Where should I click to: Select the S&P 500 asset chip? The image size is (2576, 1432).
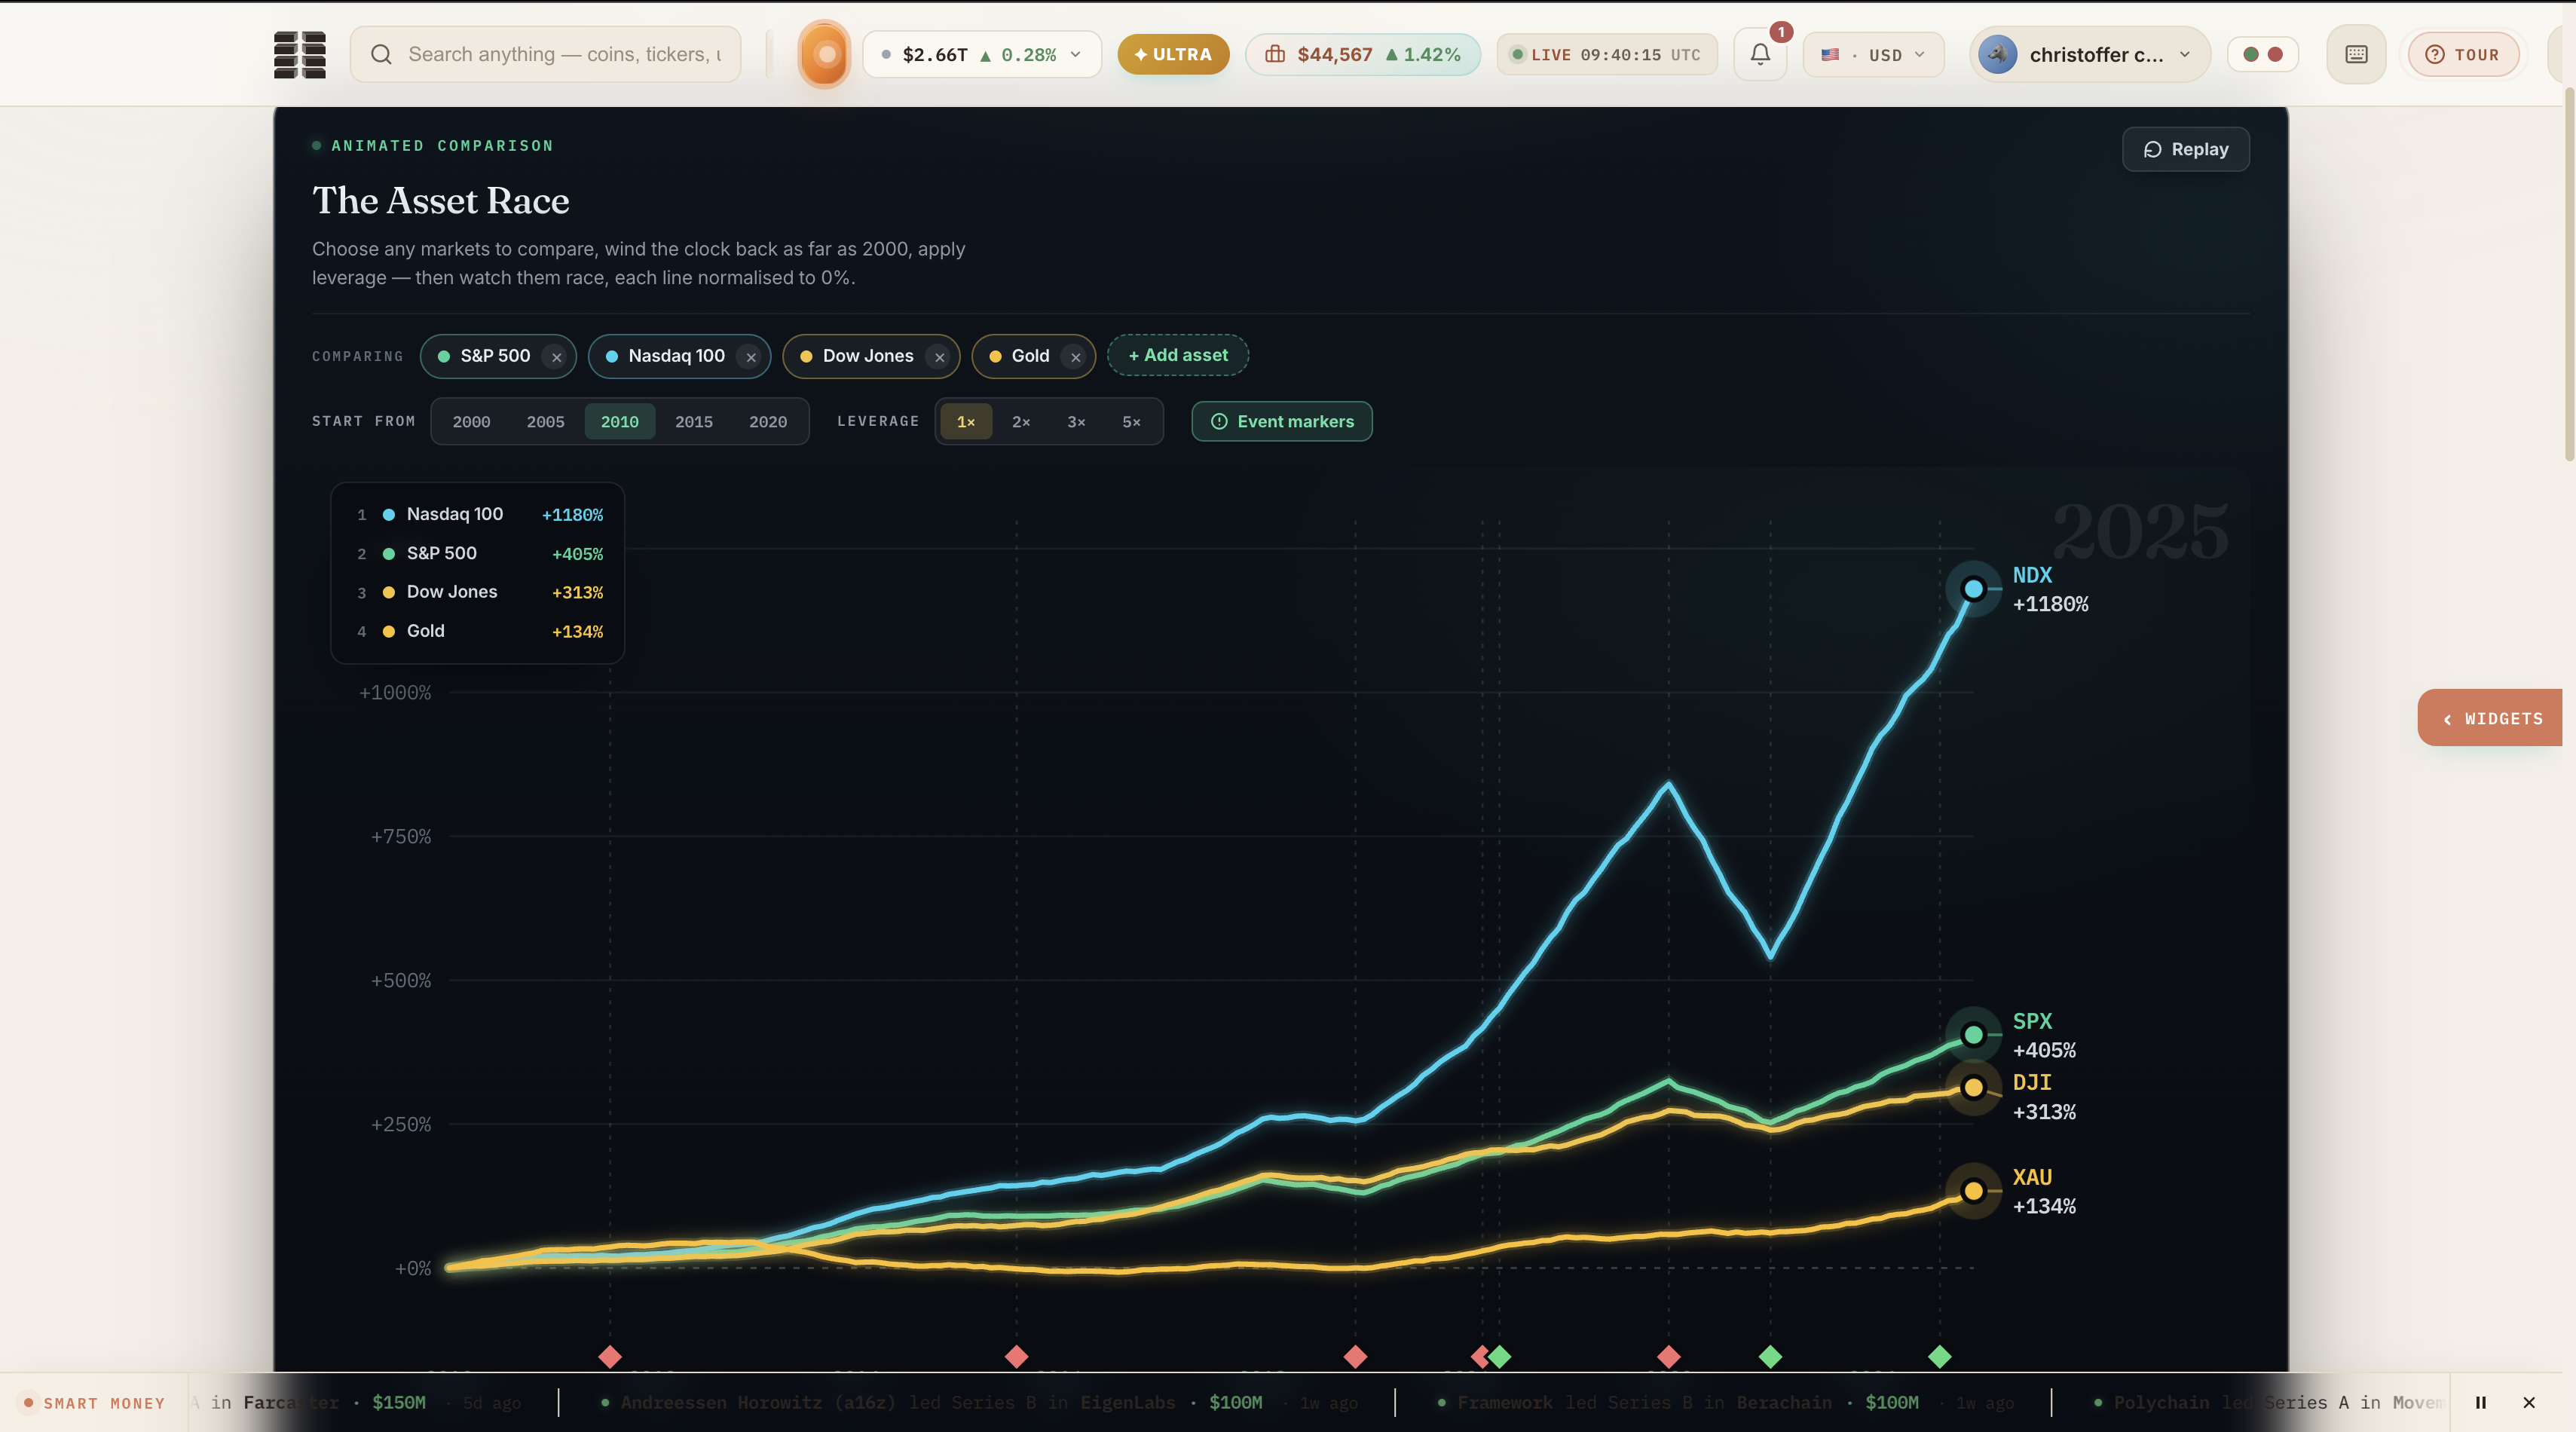tap(498, 356)
